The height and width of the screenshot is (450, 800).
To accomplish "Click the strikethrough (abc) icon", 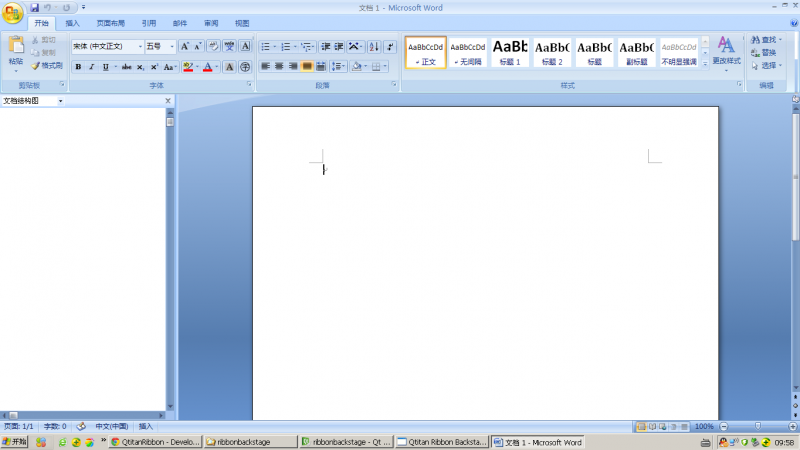I will pyautogui.click(x=126, y=67).
